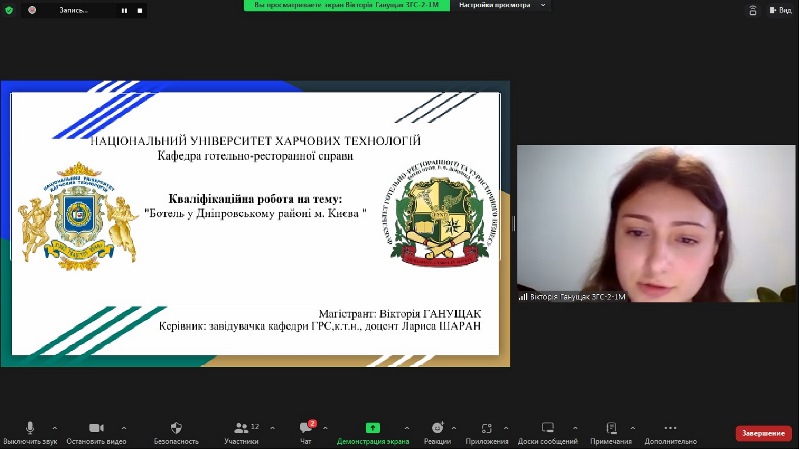
Task: Expand reactions options arrow
Action: (454, 428)
